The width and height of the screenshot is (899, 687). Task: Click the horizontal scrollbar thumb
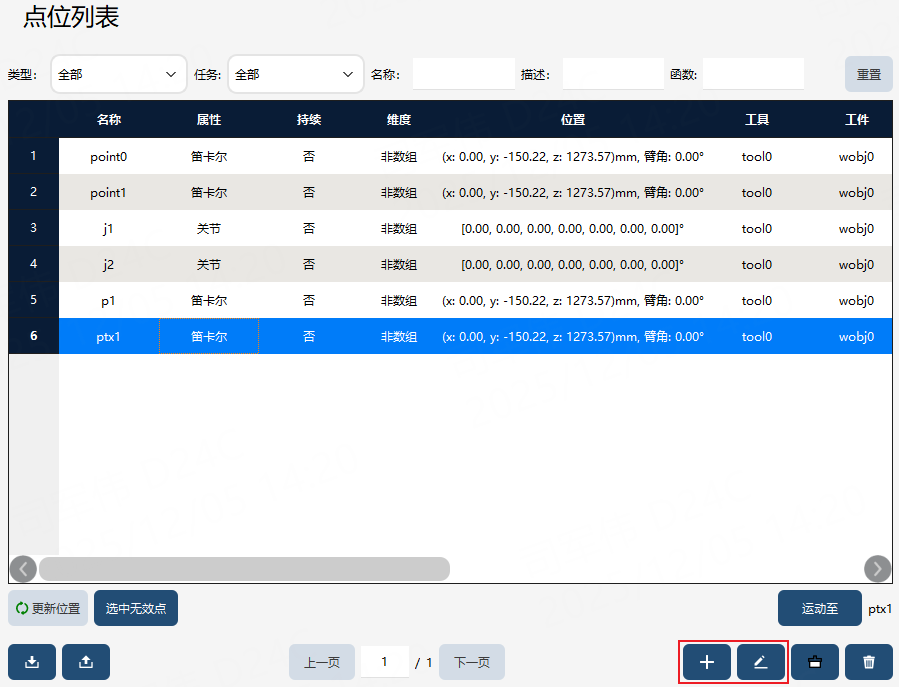pos(244,569)
